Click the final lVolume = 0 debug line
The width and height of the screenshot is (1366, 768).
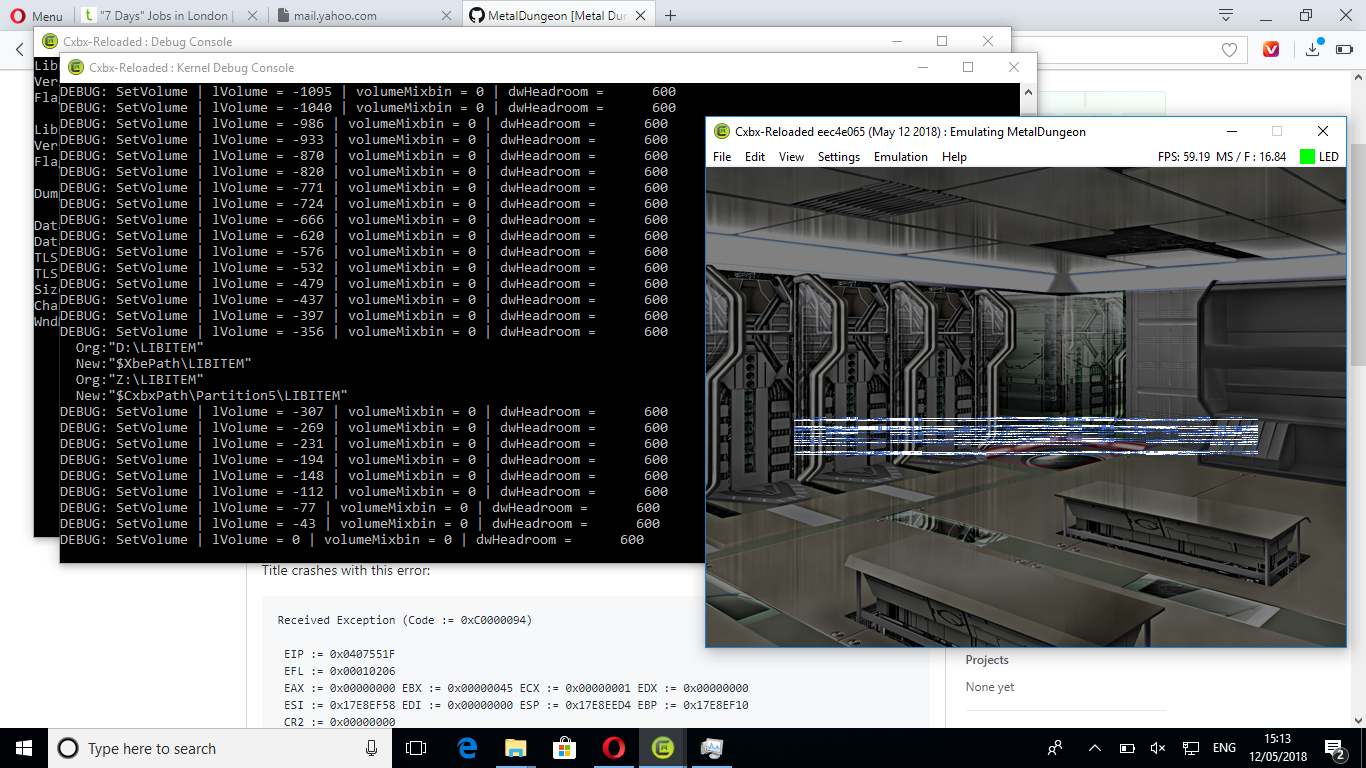click(x=352, y=540)
